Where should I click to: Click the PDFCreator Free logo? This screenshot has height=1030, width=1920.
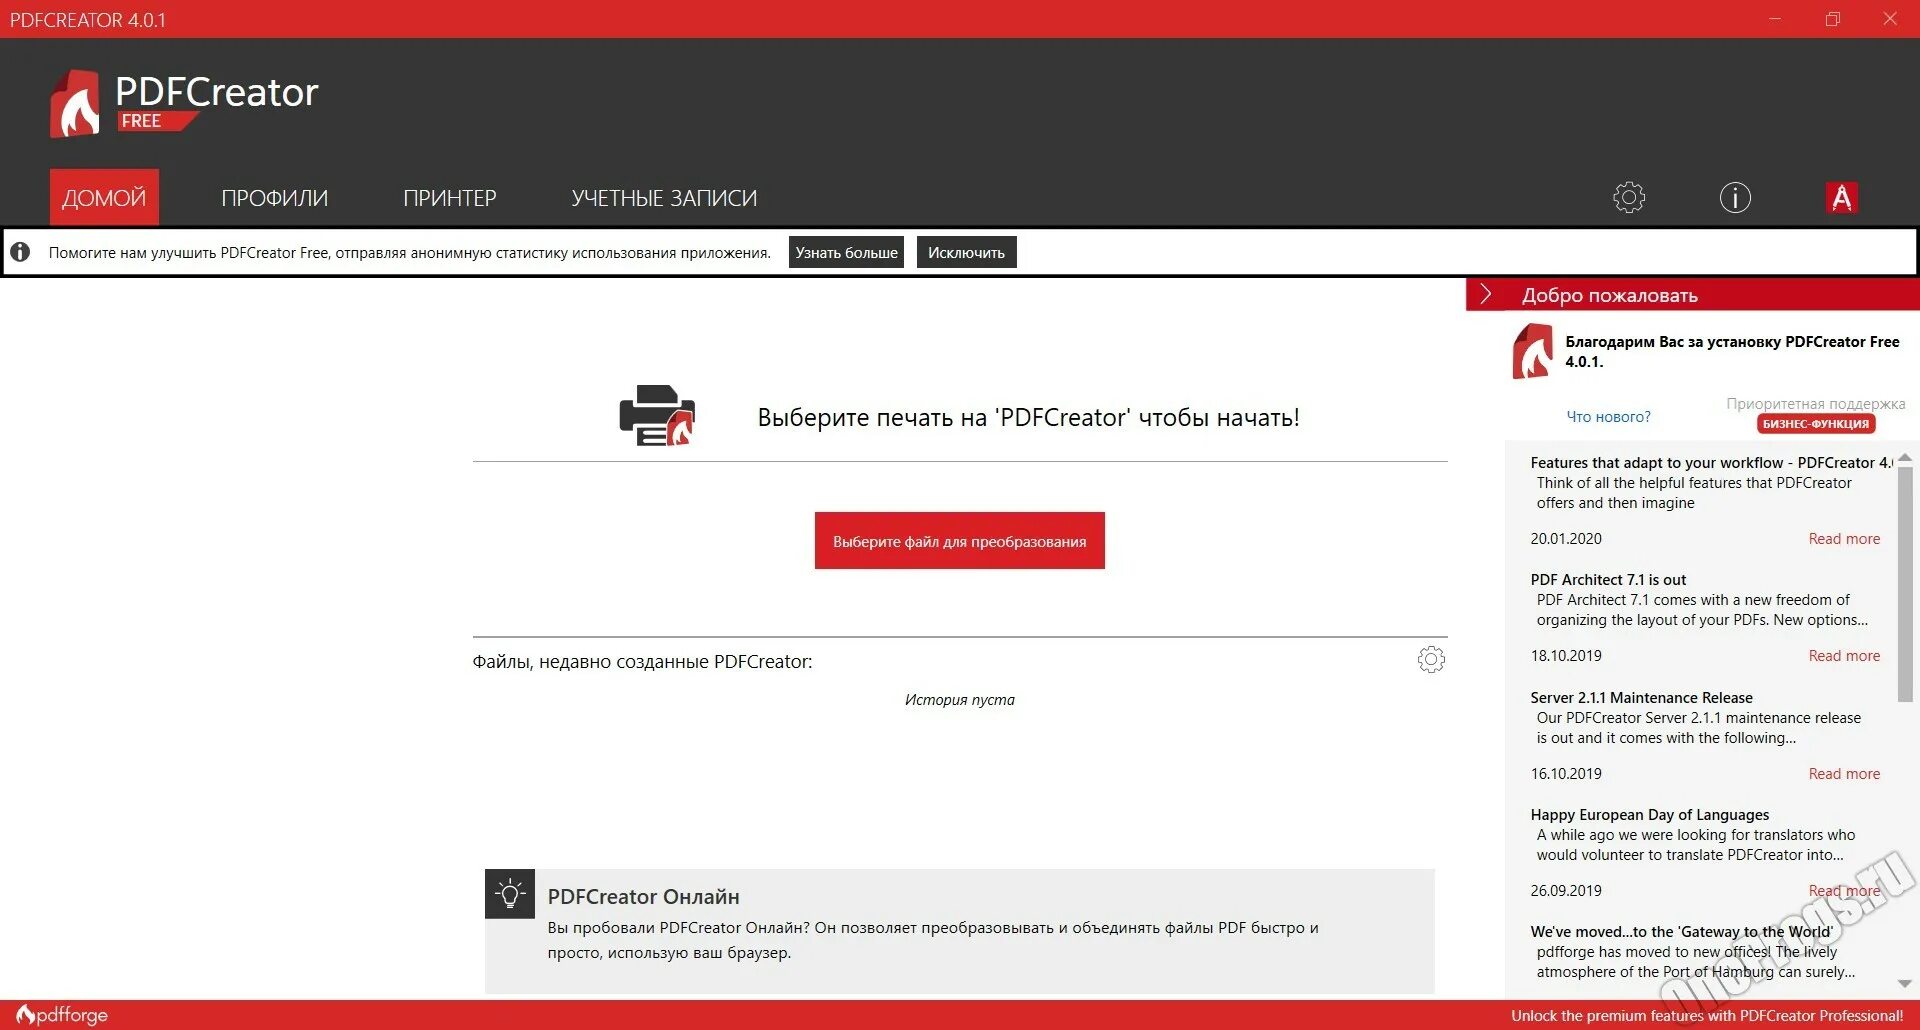click(x=184, y=103)
